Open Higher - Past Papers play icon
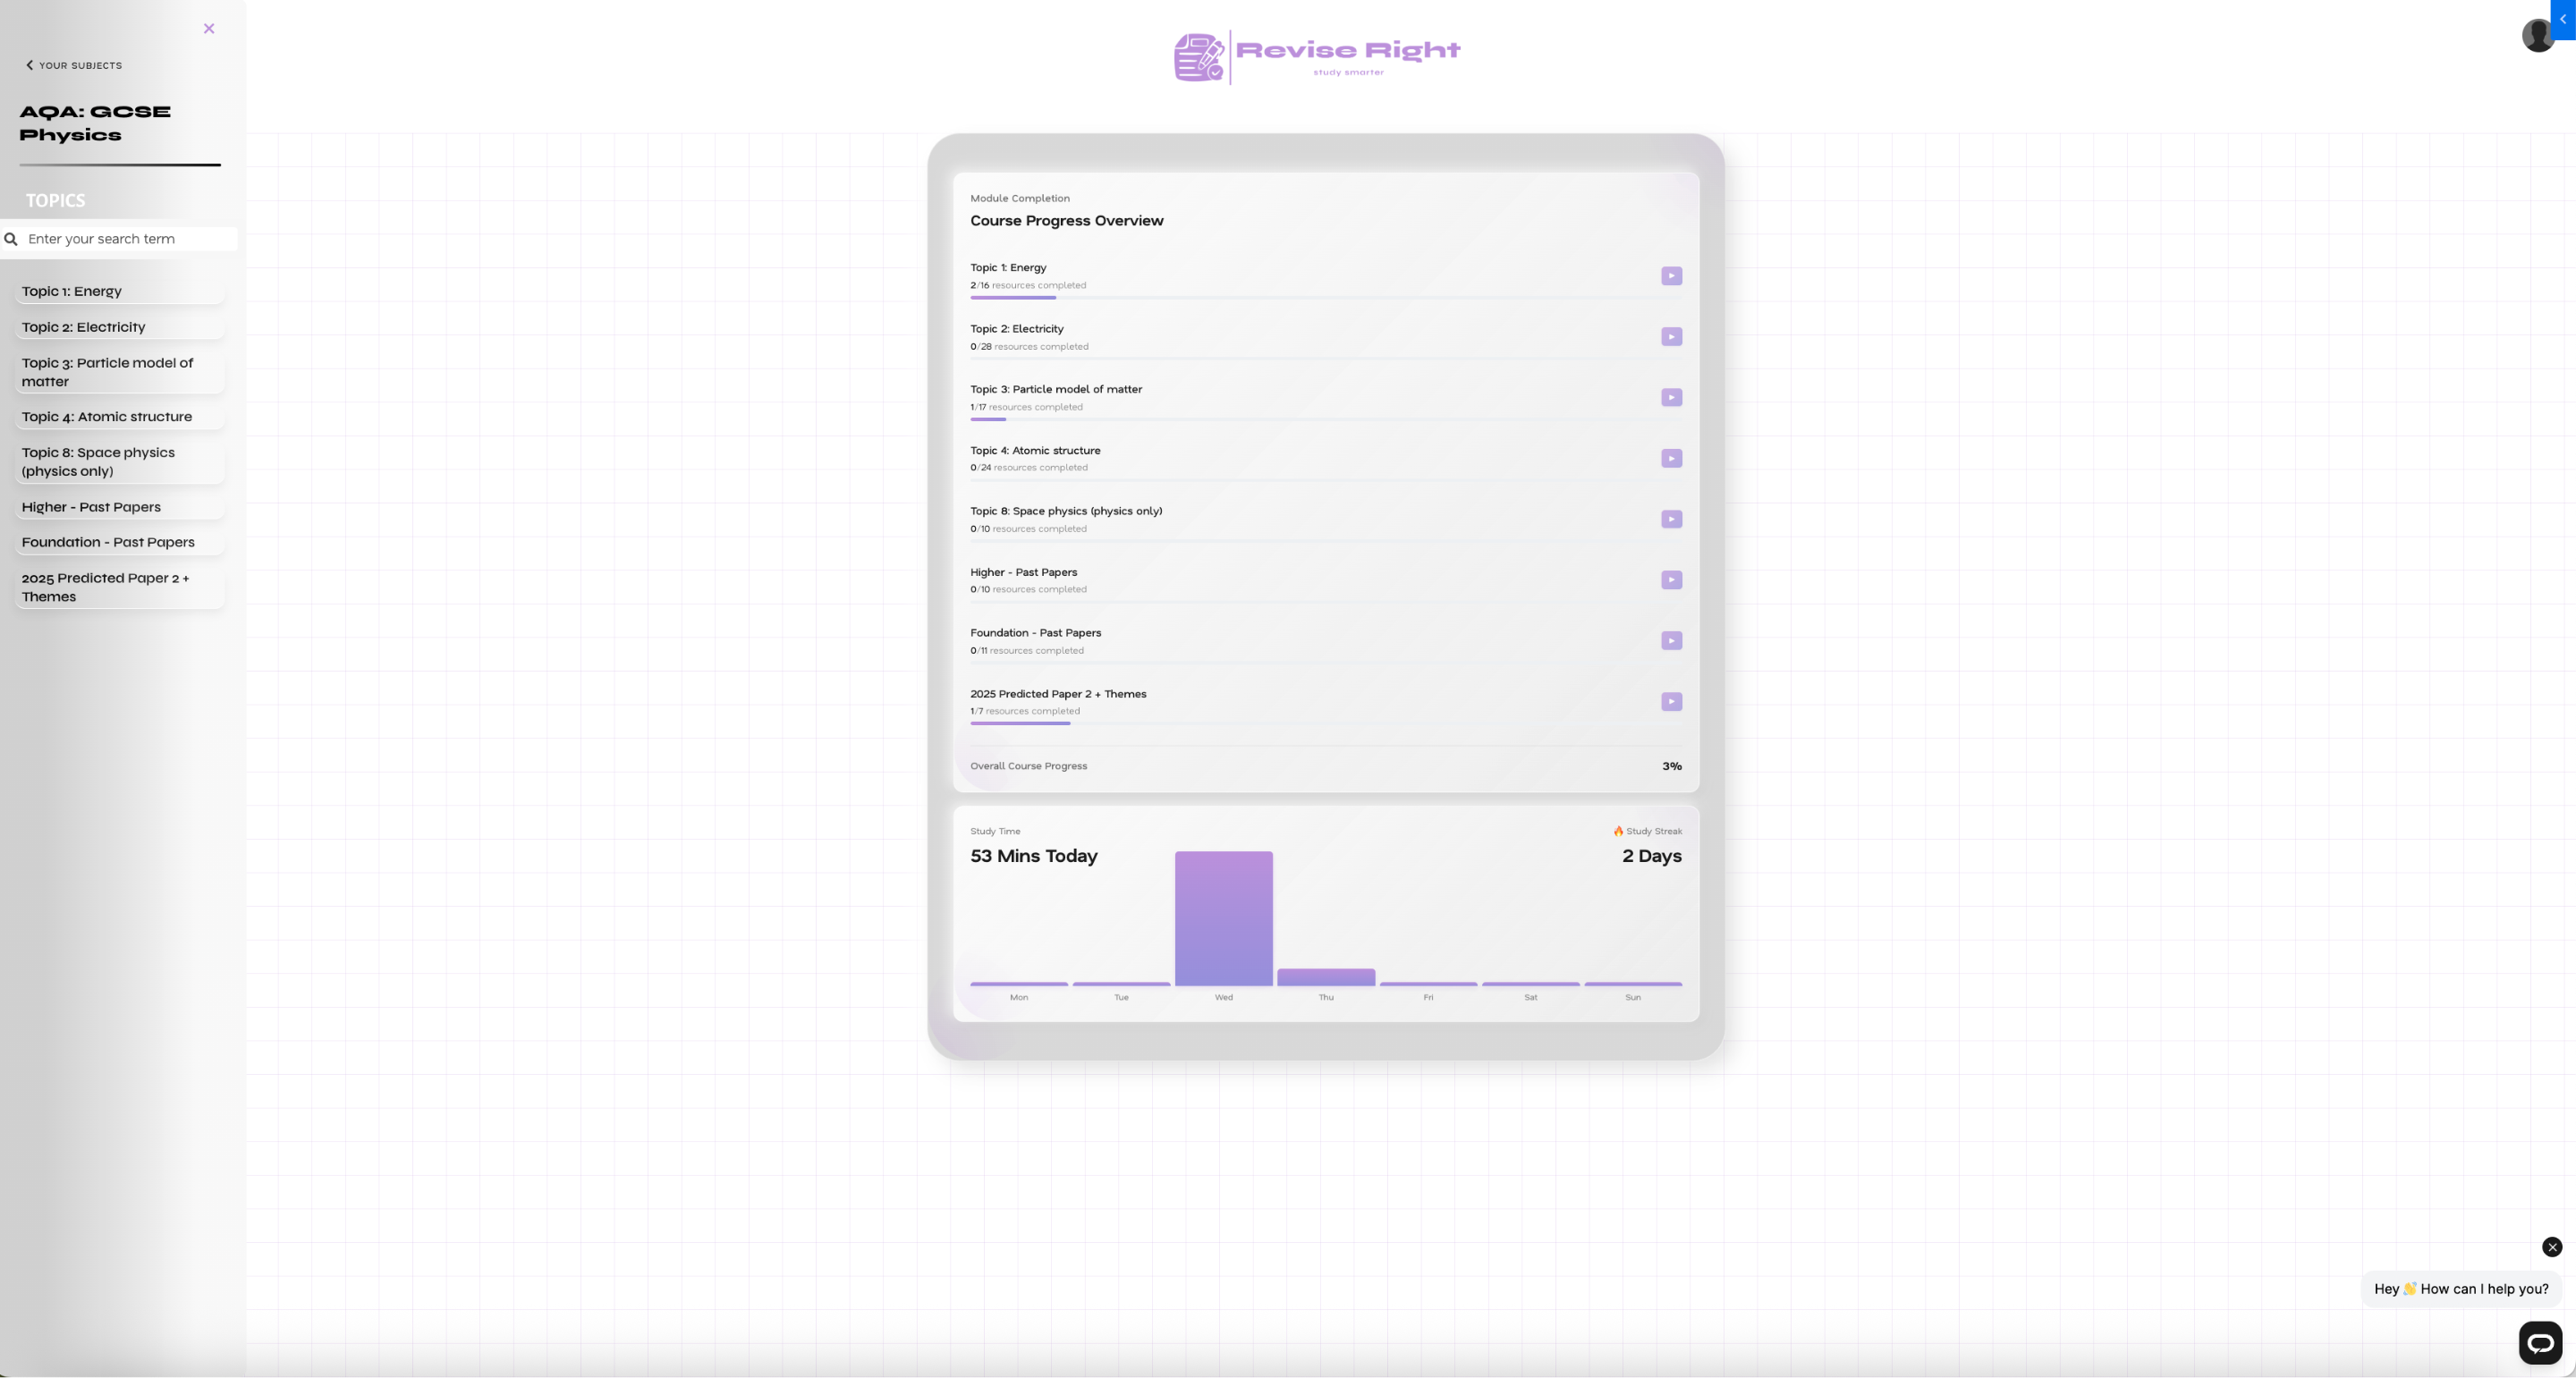Viewport: 2576px width, 1378px height. [x=1671, y=580]
